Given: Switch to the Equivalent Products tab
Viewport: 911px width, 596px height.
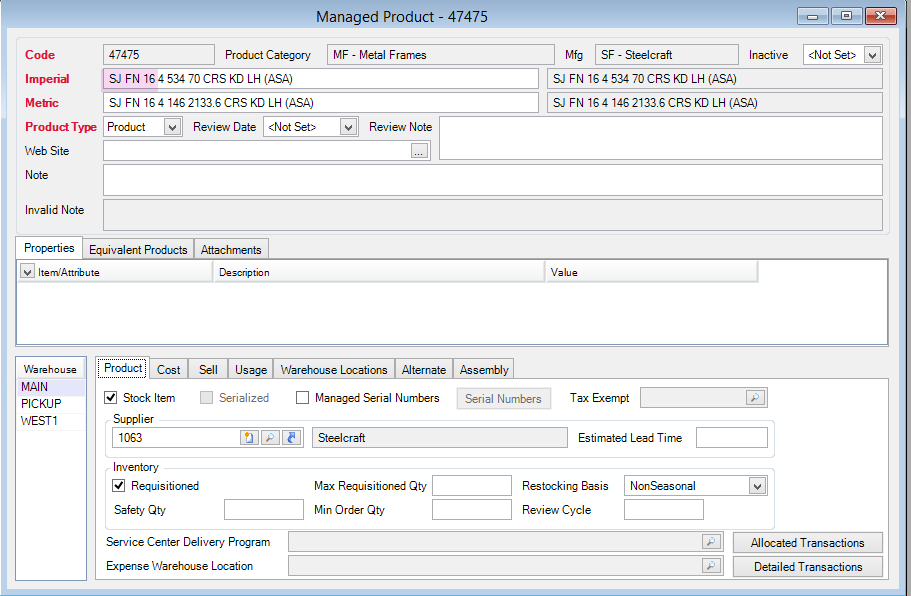Looking at the screenshot, I should 138,250.
